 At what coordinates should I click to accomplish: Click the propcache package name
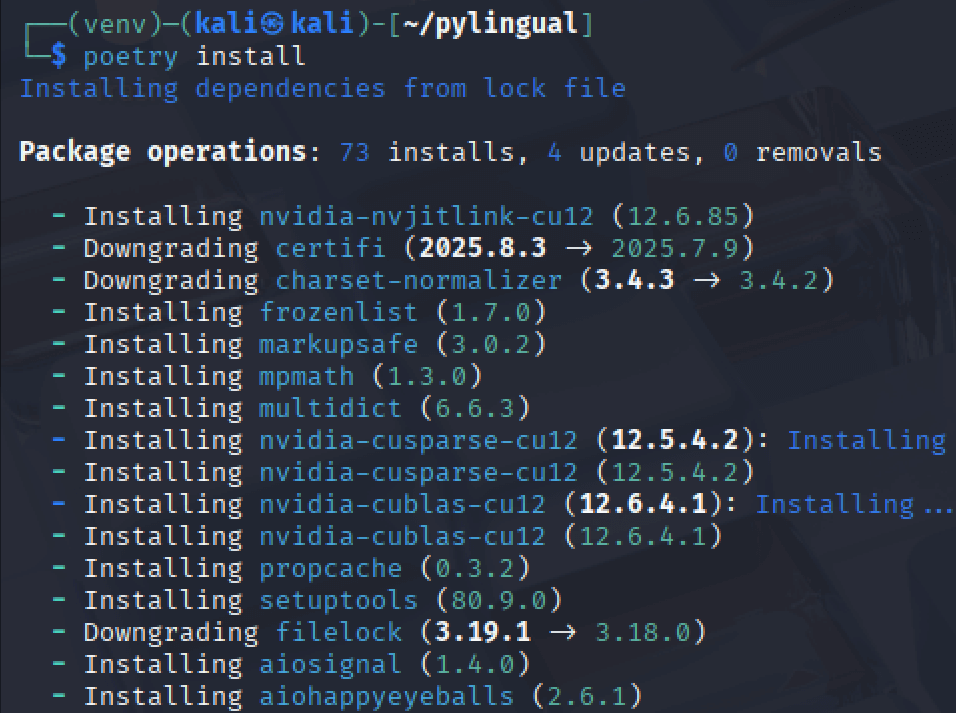click(330, 569)
